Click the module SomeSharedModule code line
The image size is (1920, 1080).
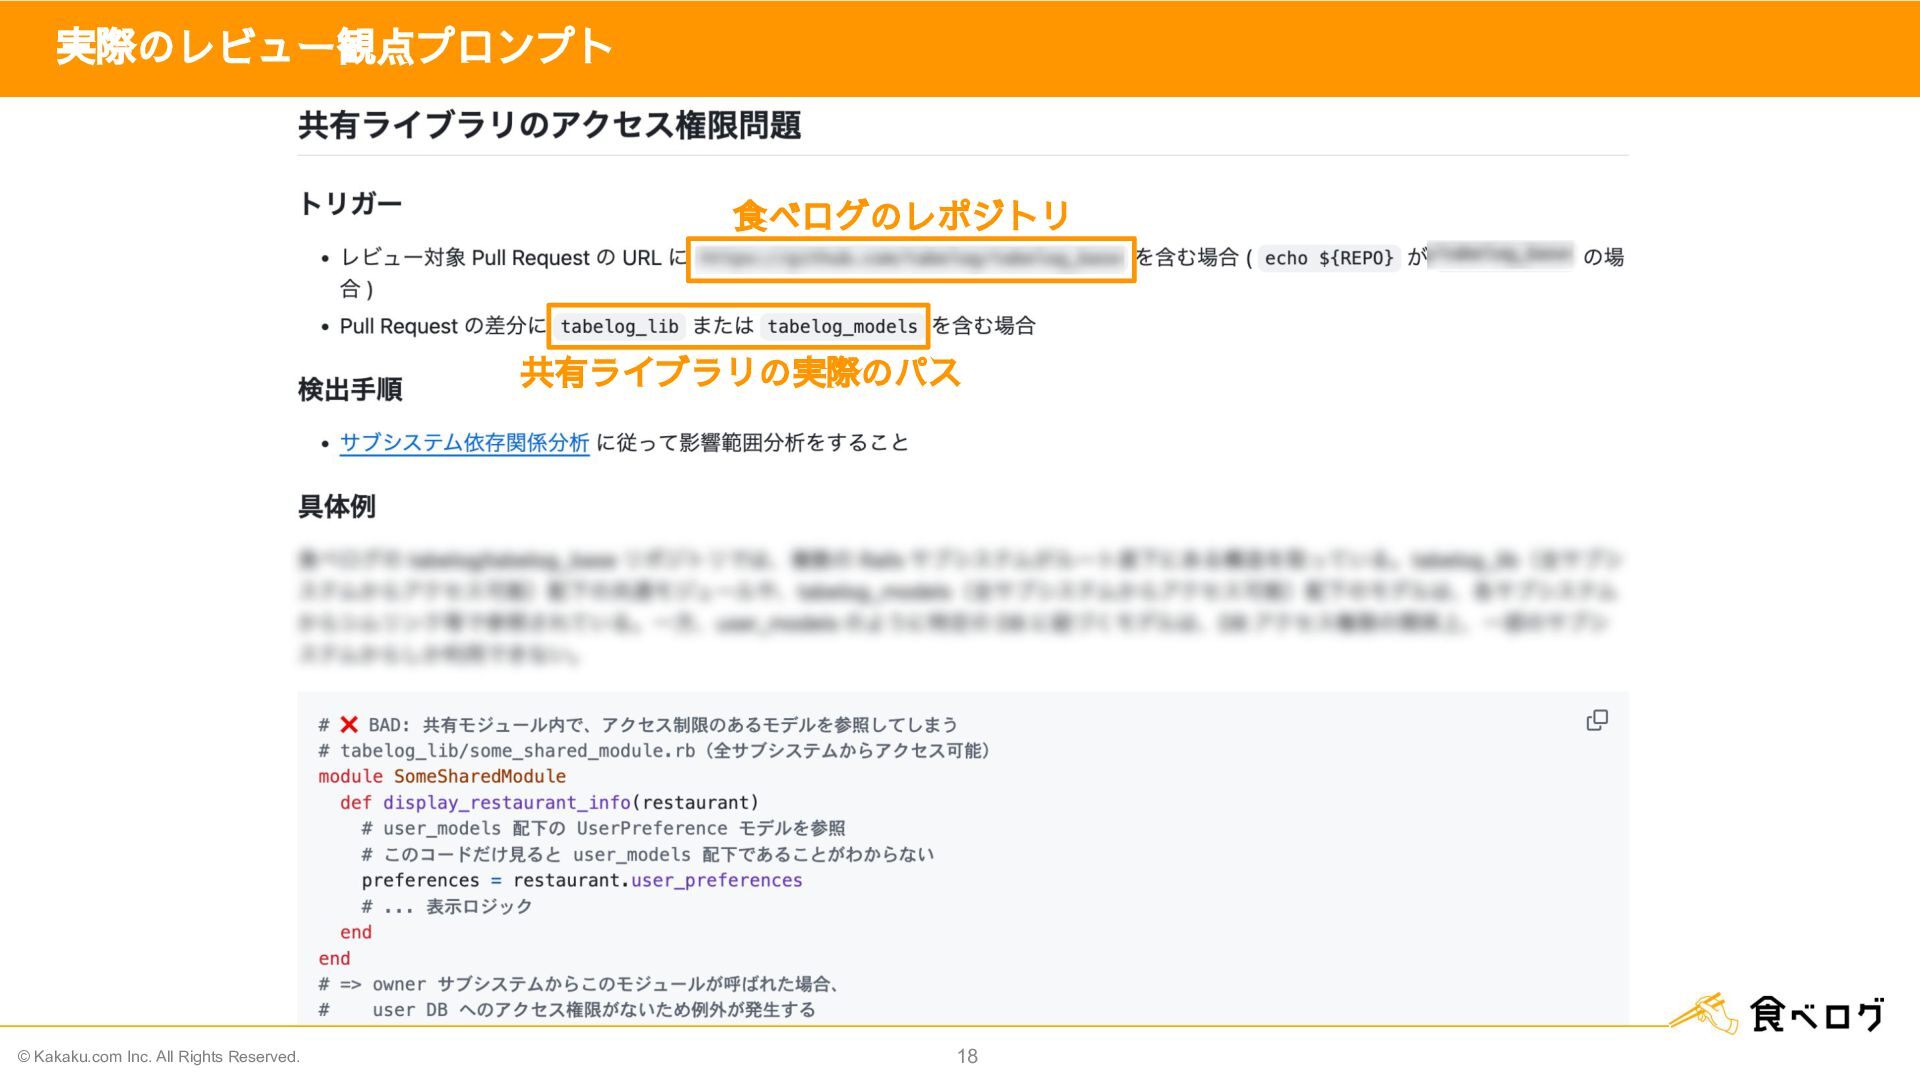click(442, 776)
